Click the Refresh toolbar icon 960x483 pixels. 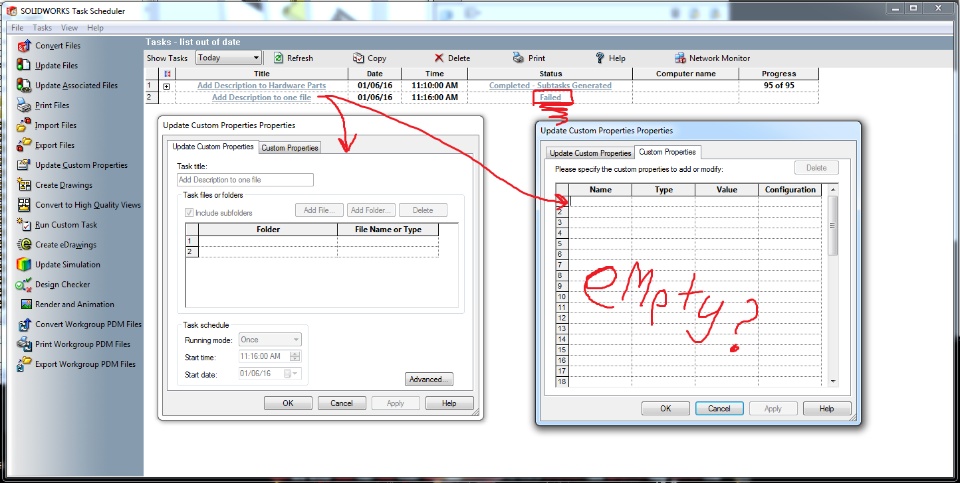coord(279,58)
